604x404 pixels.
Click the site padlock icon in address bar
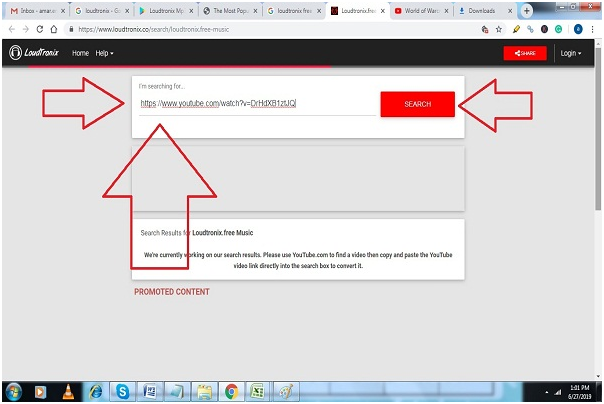click(x=71, y=29)
